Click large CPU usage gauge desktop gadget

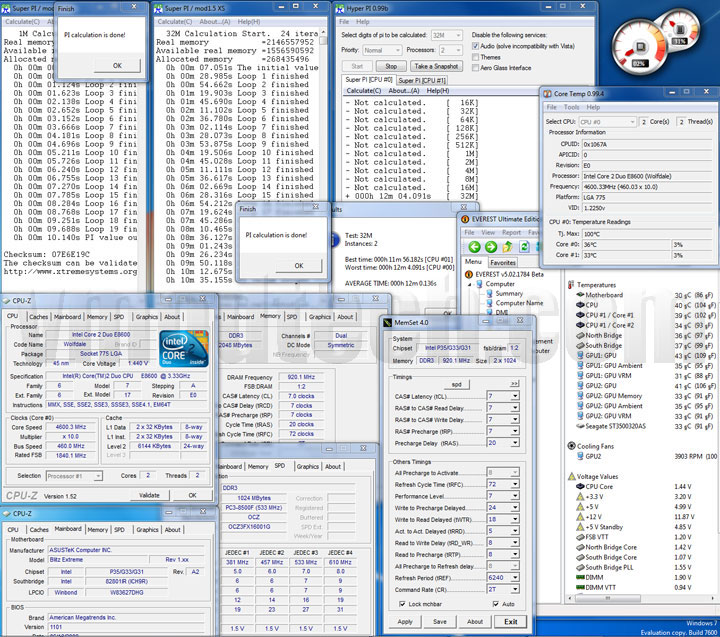tap(640, 47)
